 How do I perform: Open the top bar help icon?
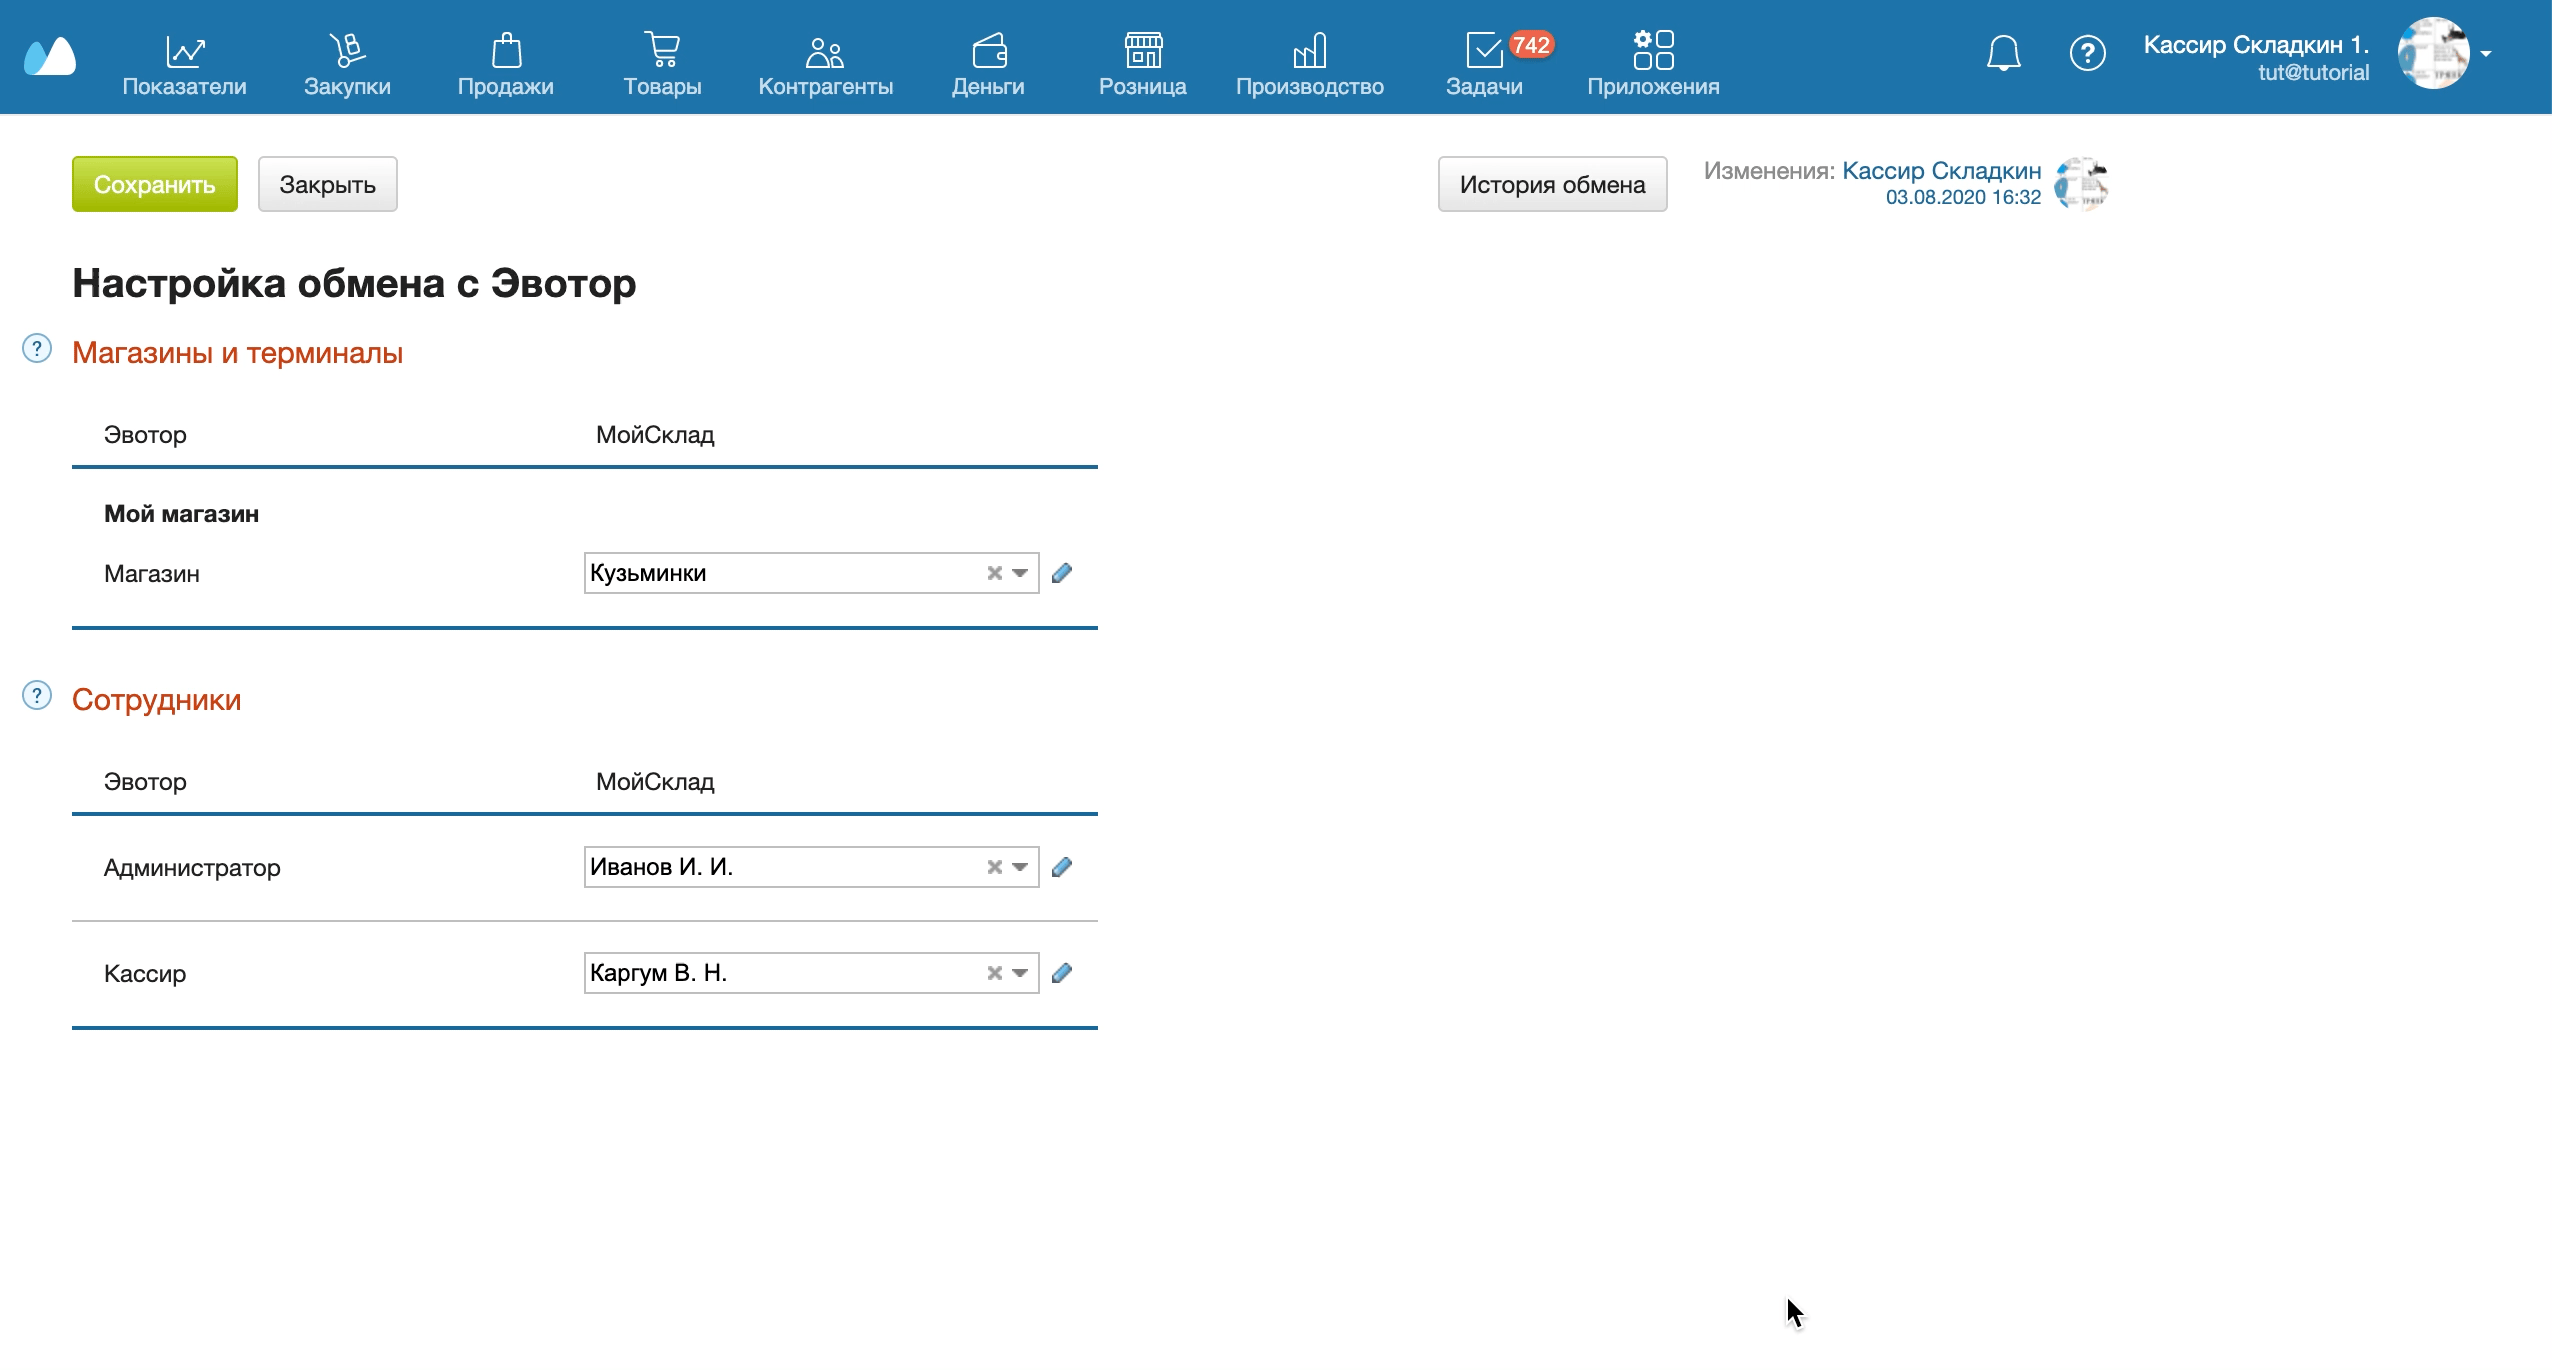tap(2087, 53)
